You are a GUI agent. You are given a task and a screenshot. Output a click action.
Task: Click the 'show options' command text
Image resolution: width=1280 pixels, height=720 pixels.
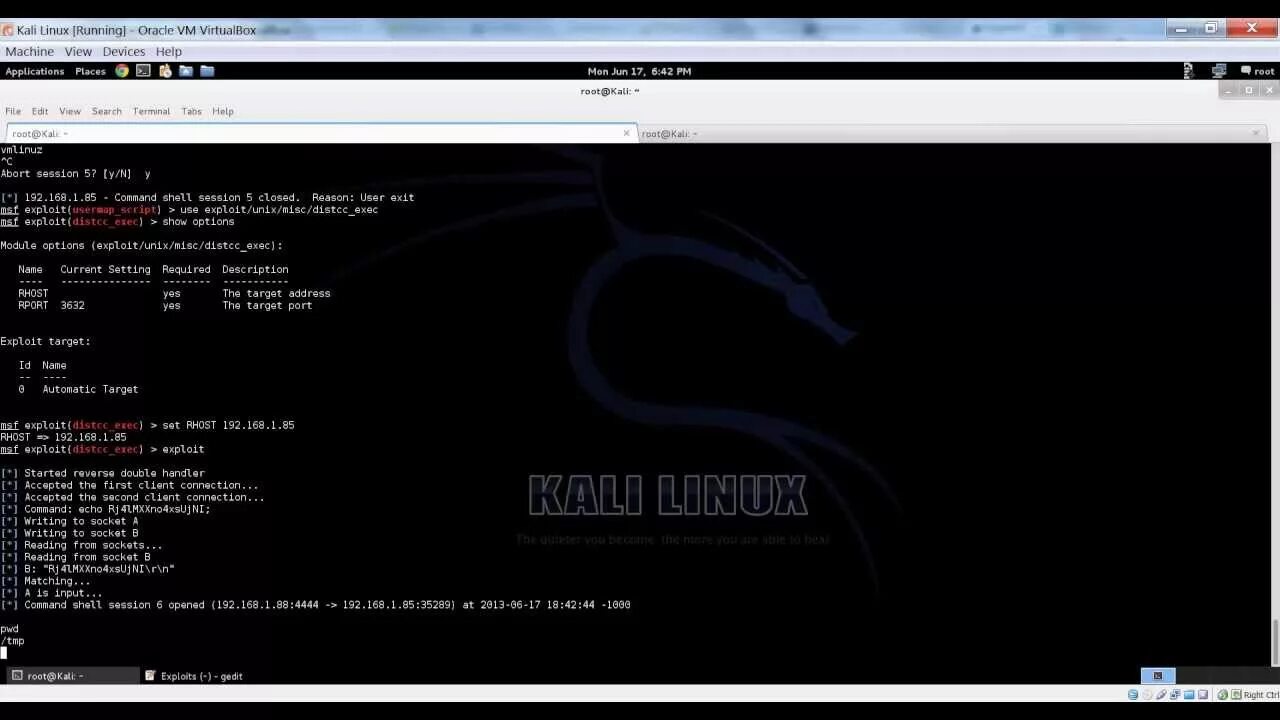click(198, 221)
